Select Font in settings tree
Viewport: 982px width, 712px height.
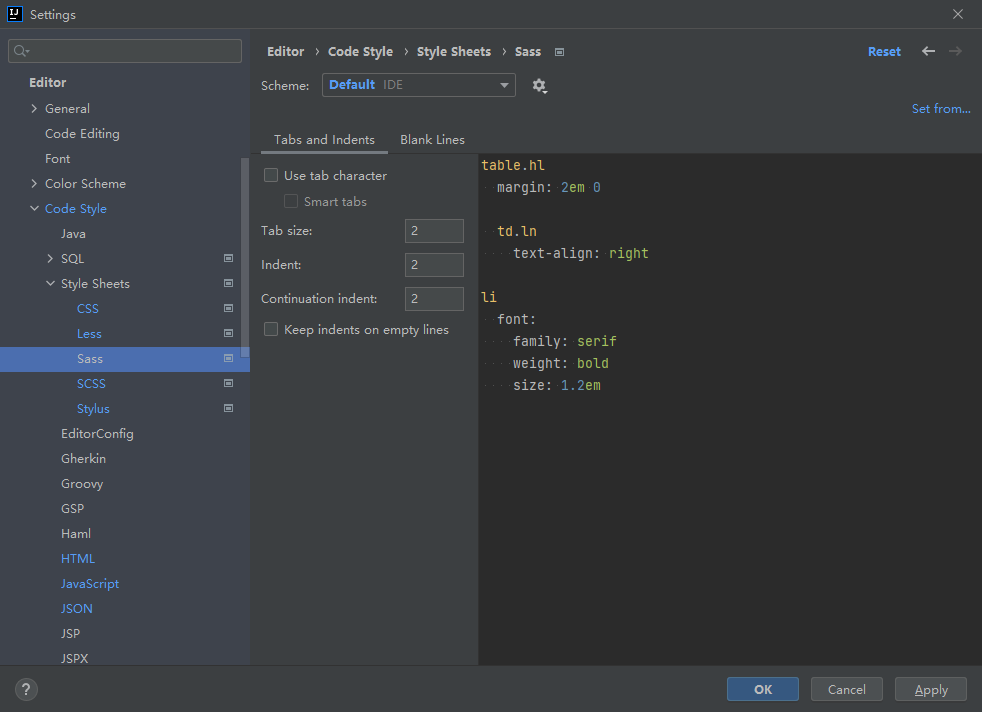click(x=58, y=158)
